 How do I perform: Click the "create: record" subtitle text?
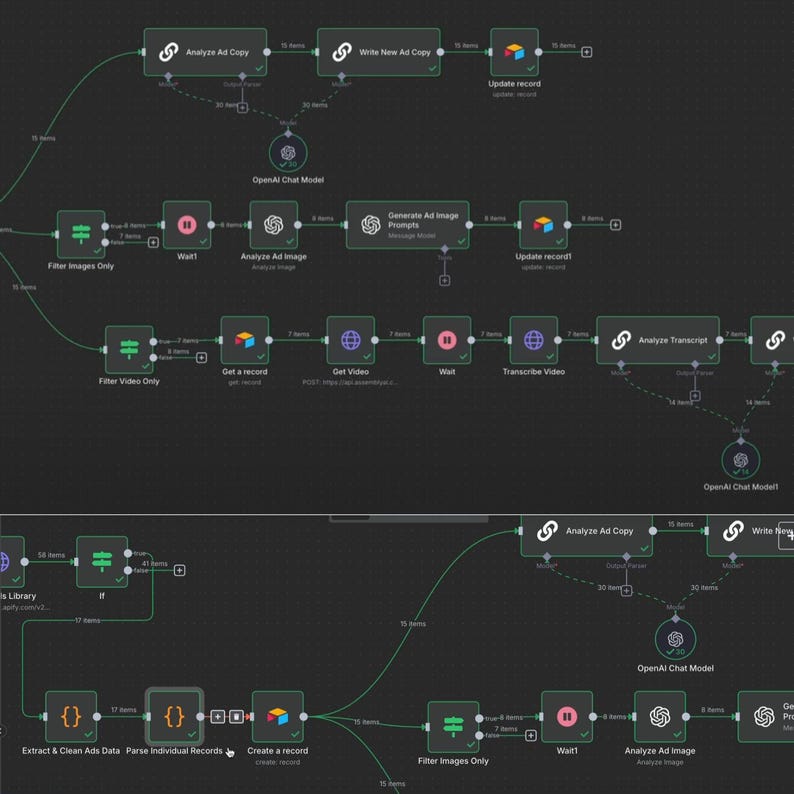pos(277,762)
